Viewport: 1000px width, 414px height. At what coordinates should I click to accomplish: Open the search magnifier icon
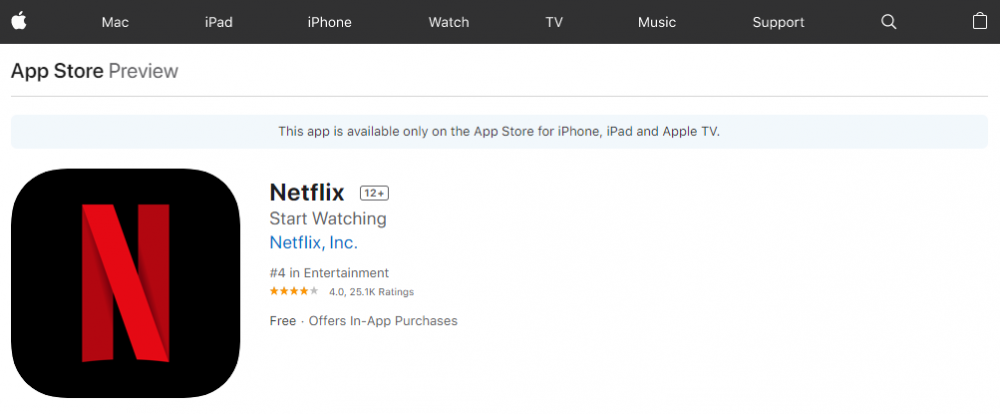[x=888, y=22]
